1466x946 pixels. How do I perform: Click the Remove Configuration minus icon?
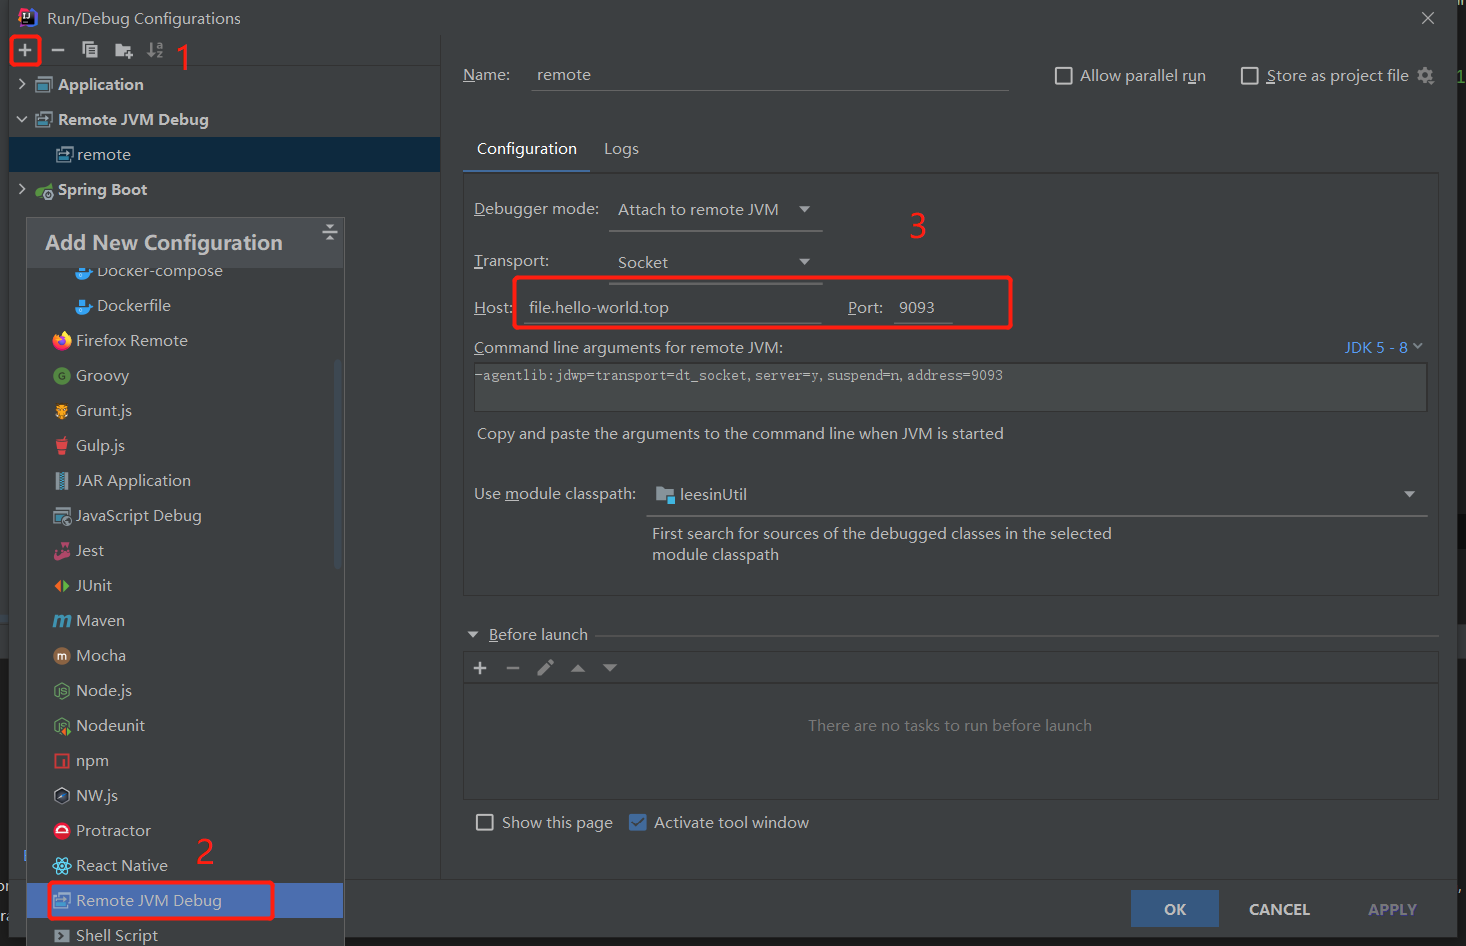(58, 50)
